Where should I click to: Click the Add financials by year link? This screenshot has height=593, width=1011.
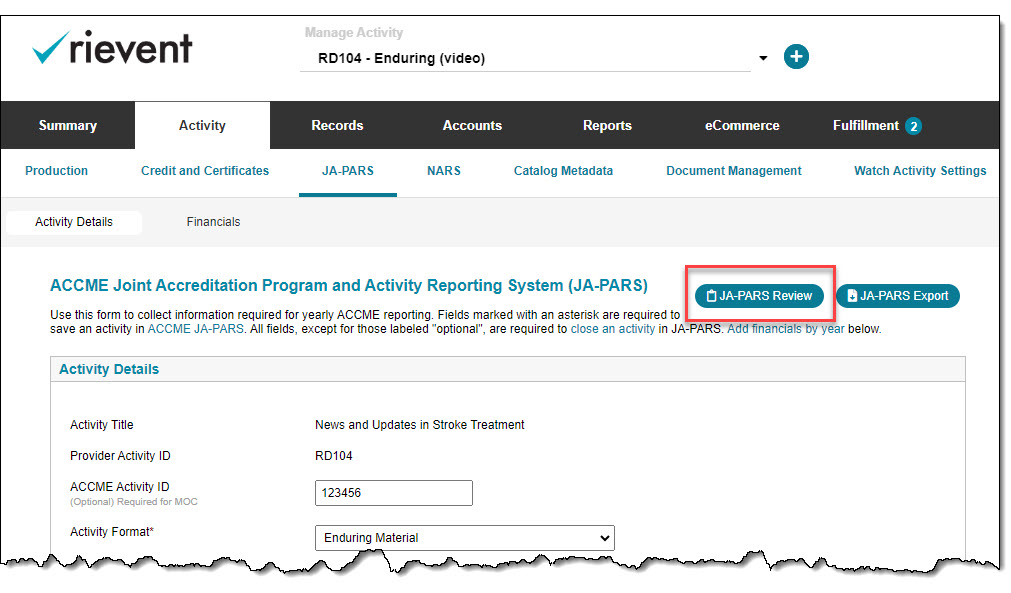[785, 329]
